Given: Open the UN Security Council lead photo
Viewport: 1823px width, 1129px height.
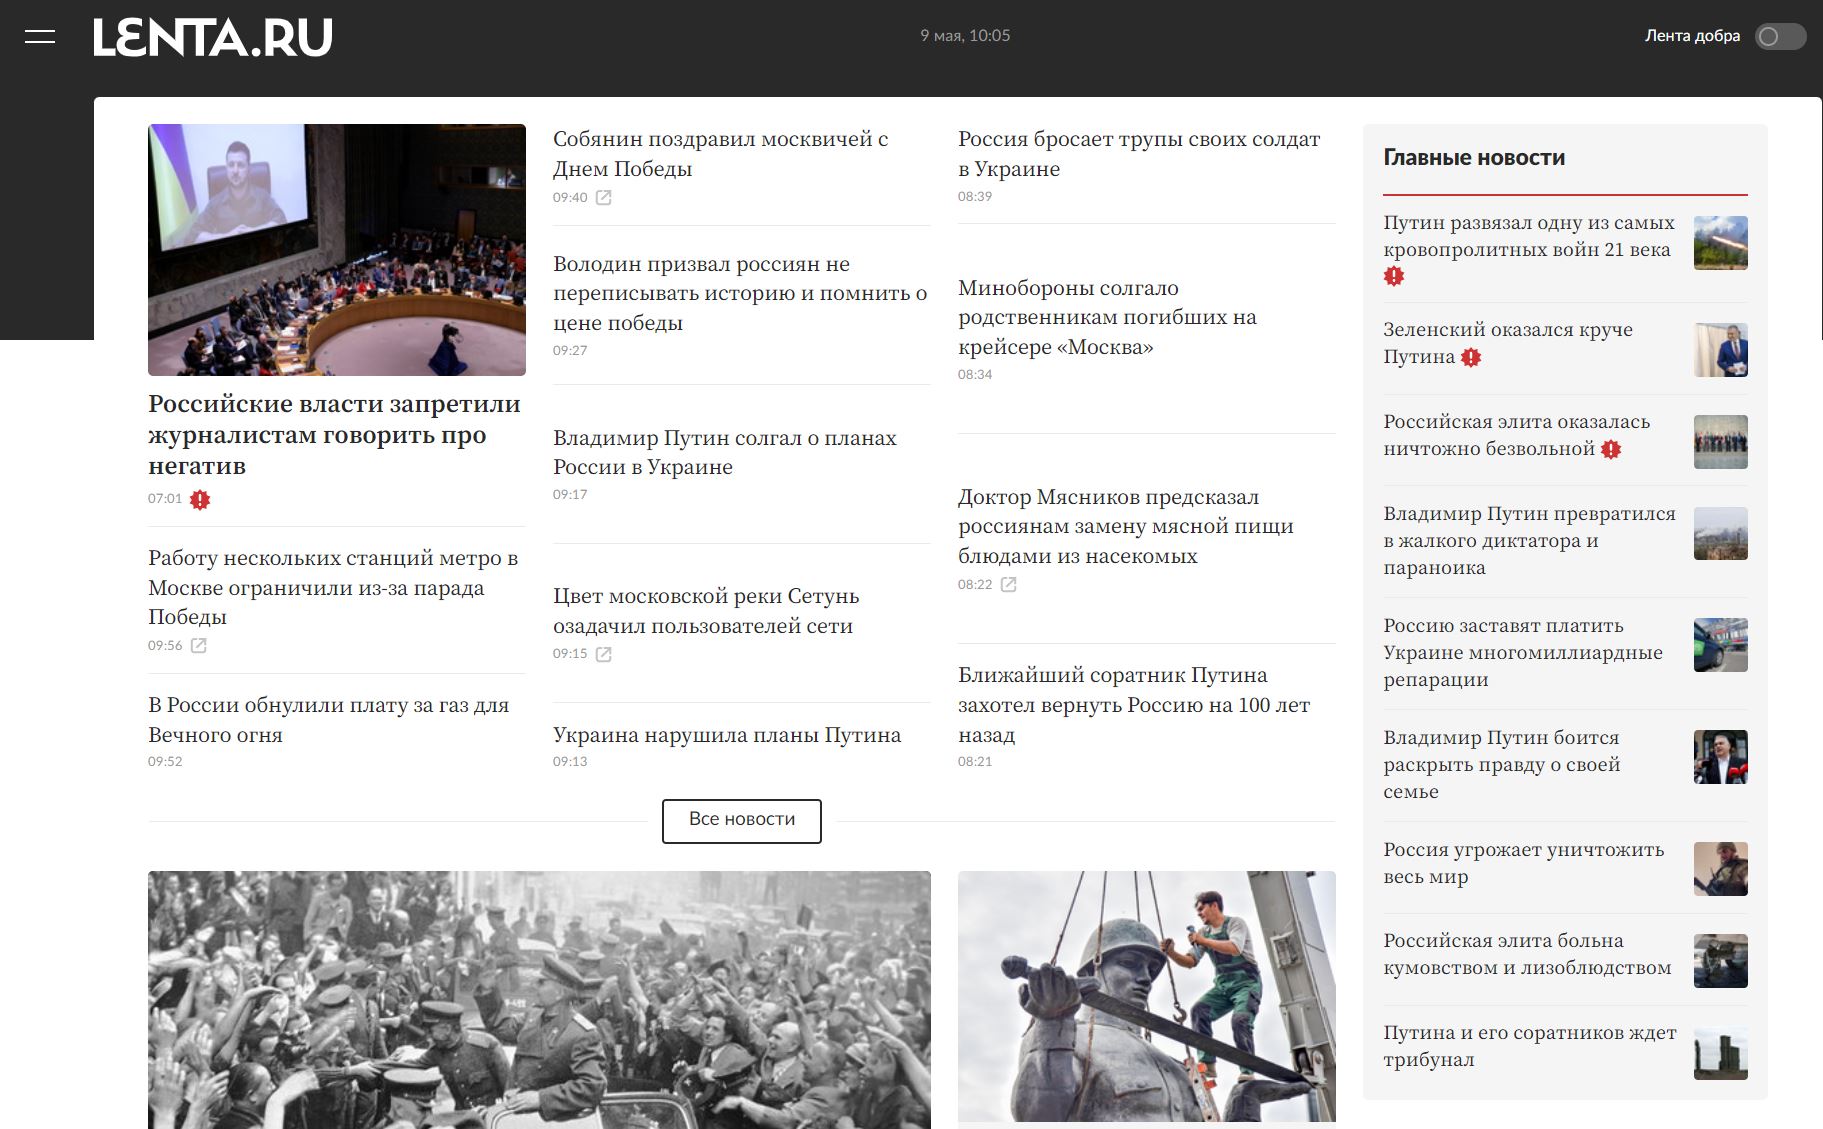Looking at the screenshot, I should point(337,250).
